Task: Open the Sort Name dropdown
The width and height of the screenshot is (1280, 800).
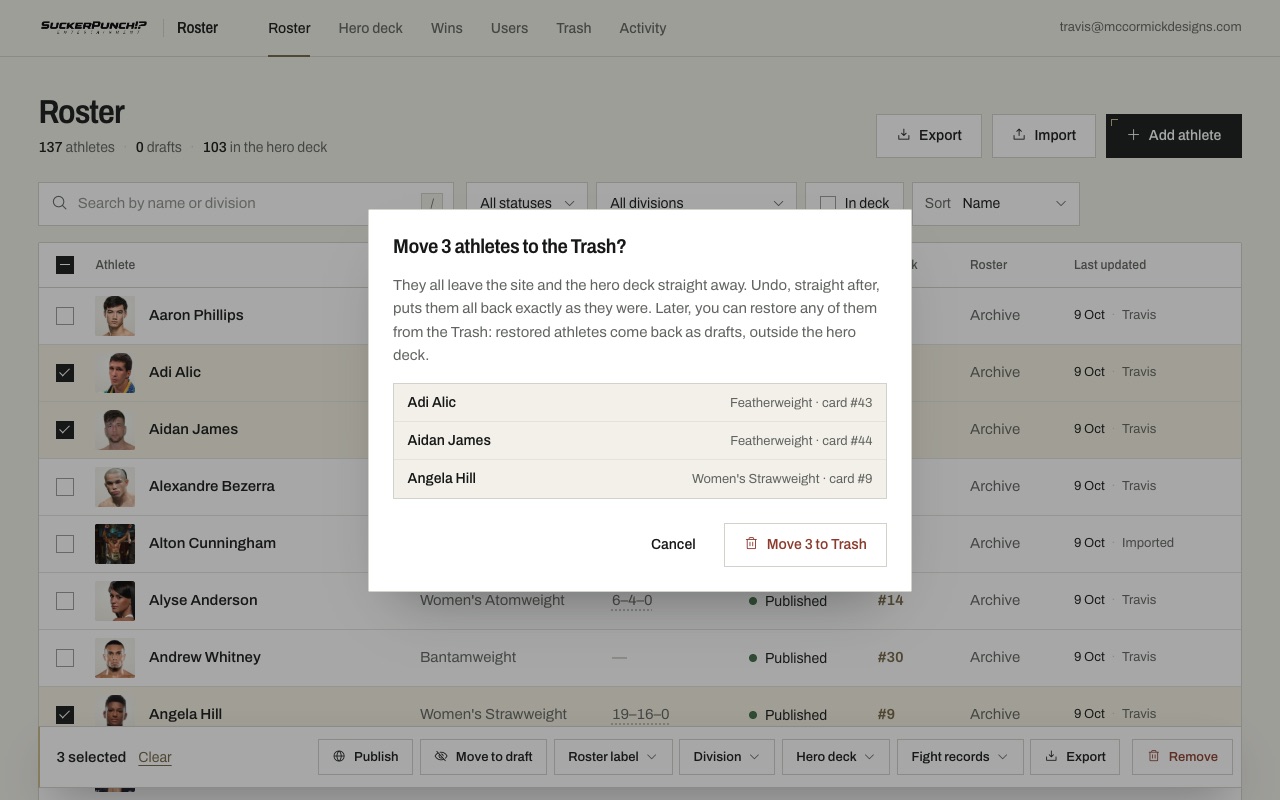Action: [x=995, y=203]
